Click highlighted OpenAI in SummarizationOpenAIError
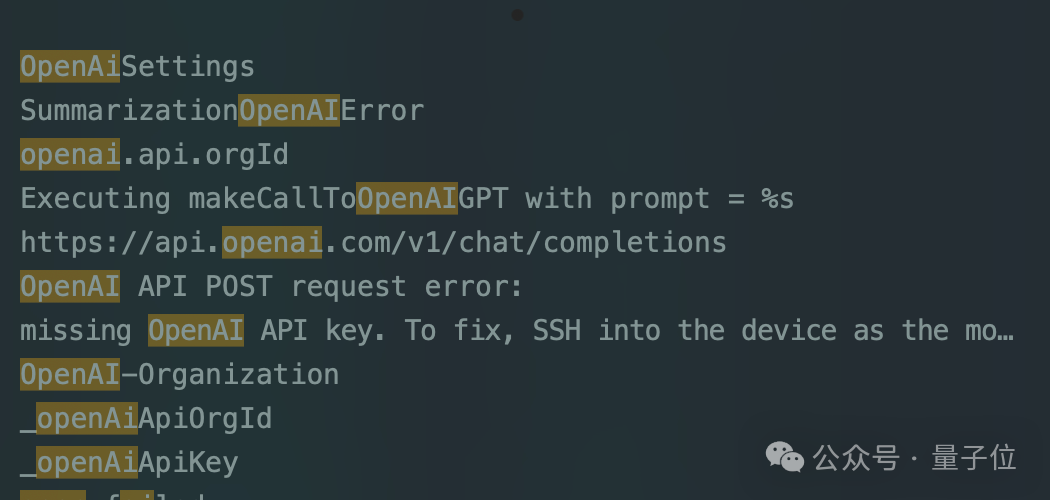 tap(289, 110)
